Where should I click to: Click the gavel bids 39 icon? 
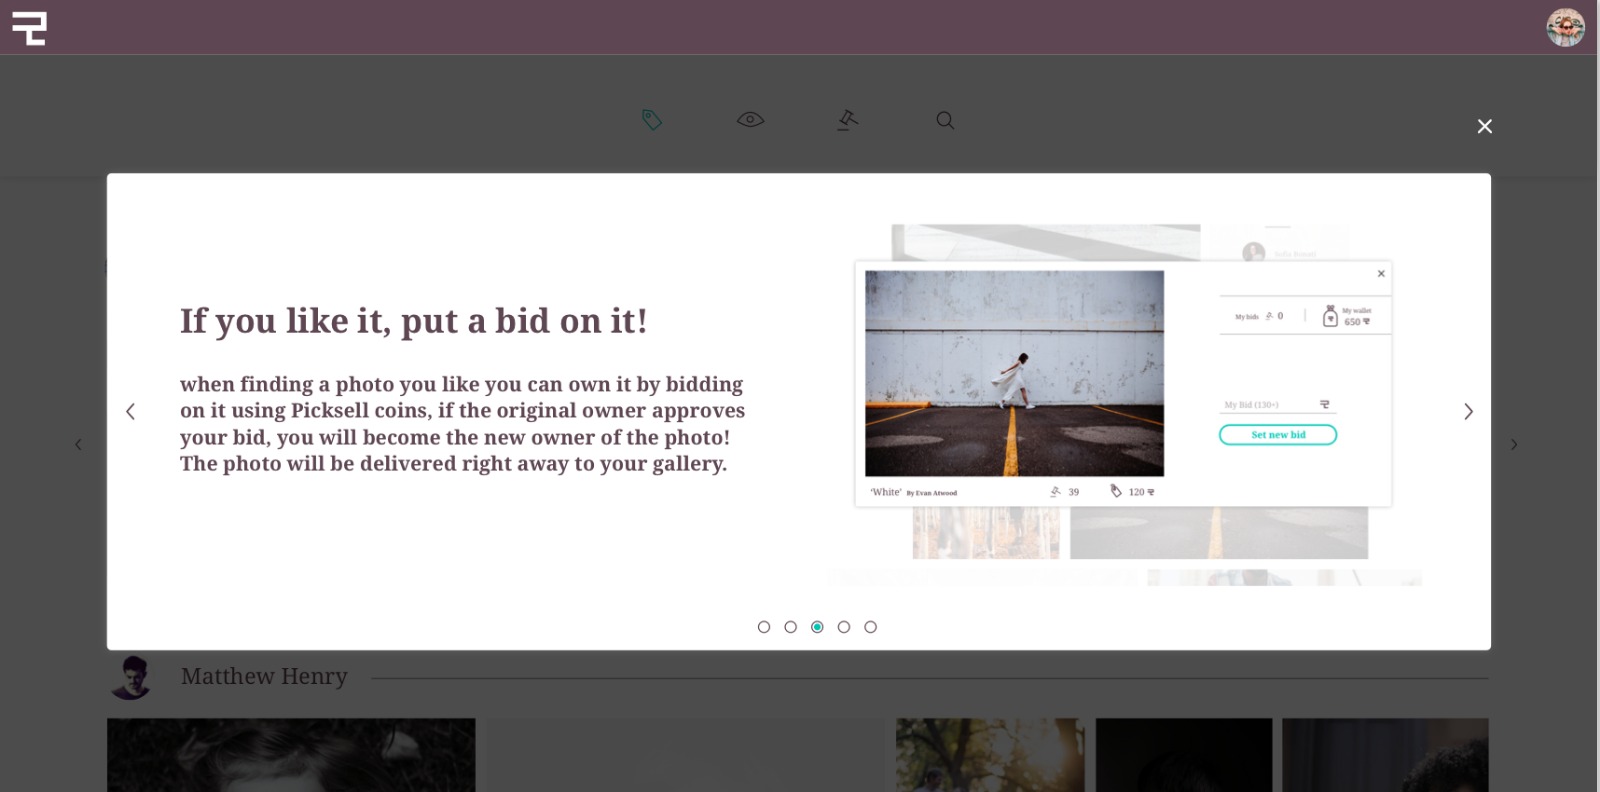(x=1055, y=491)
